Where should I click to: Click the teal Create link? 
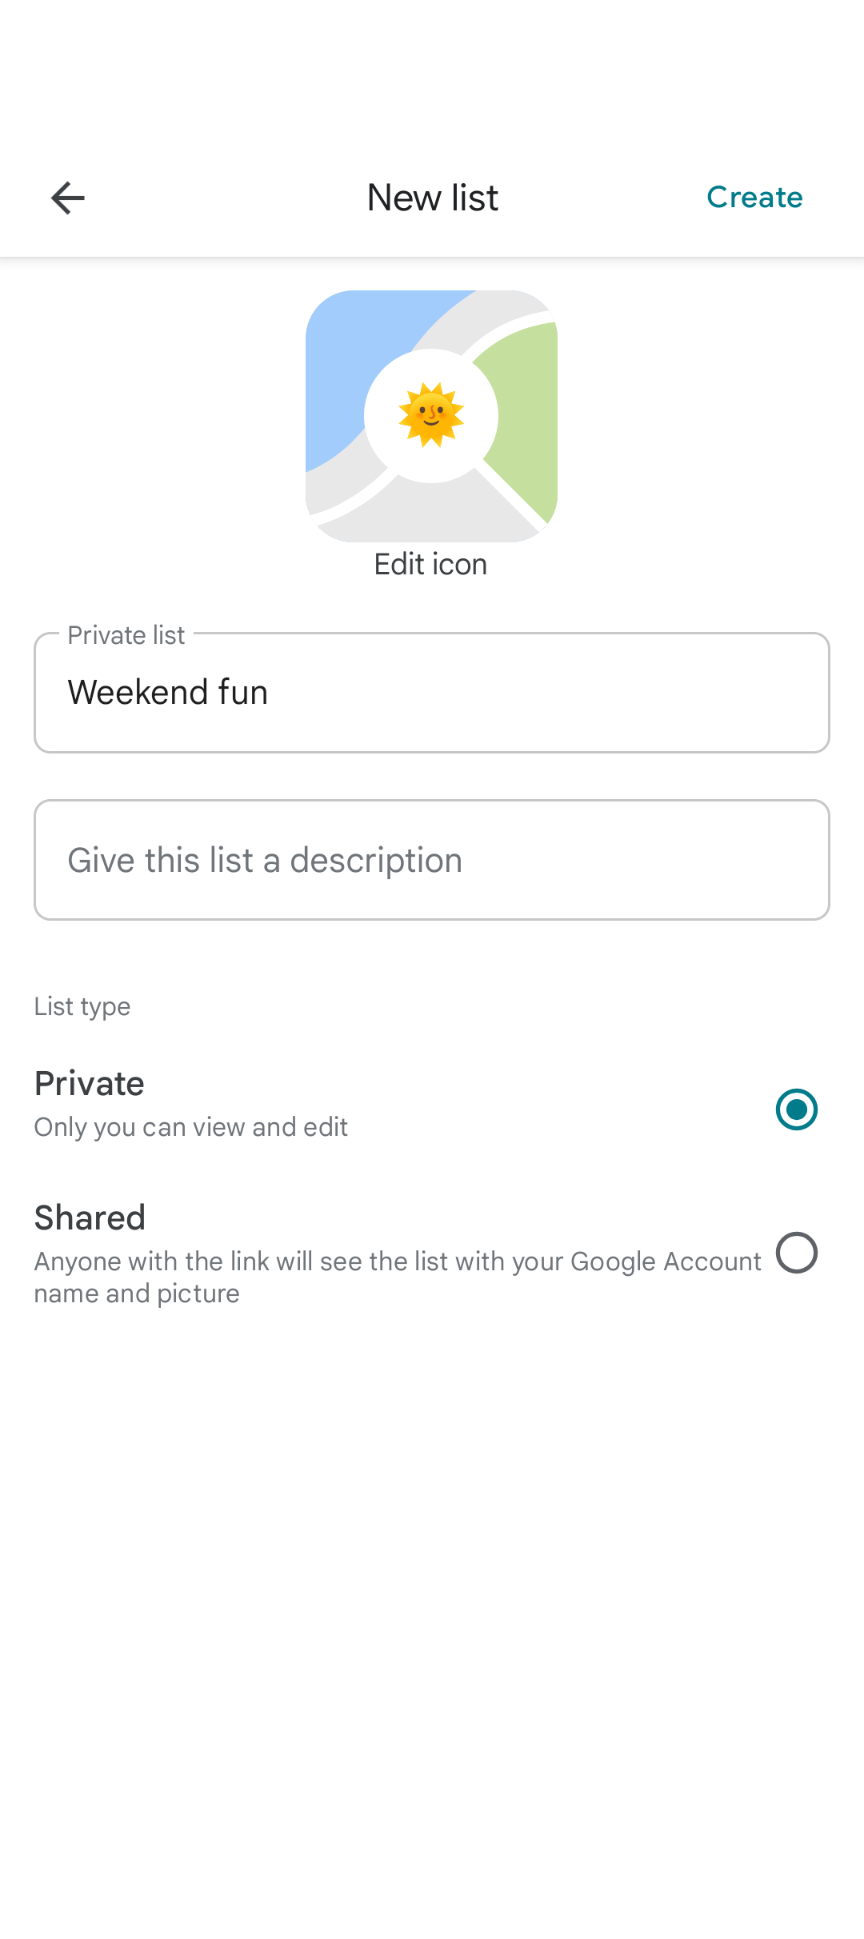[754, 197]
